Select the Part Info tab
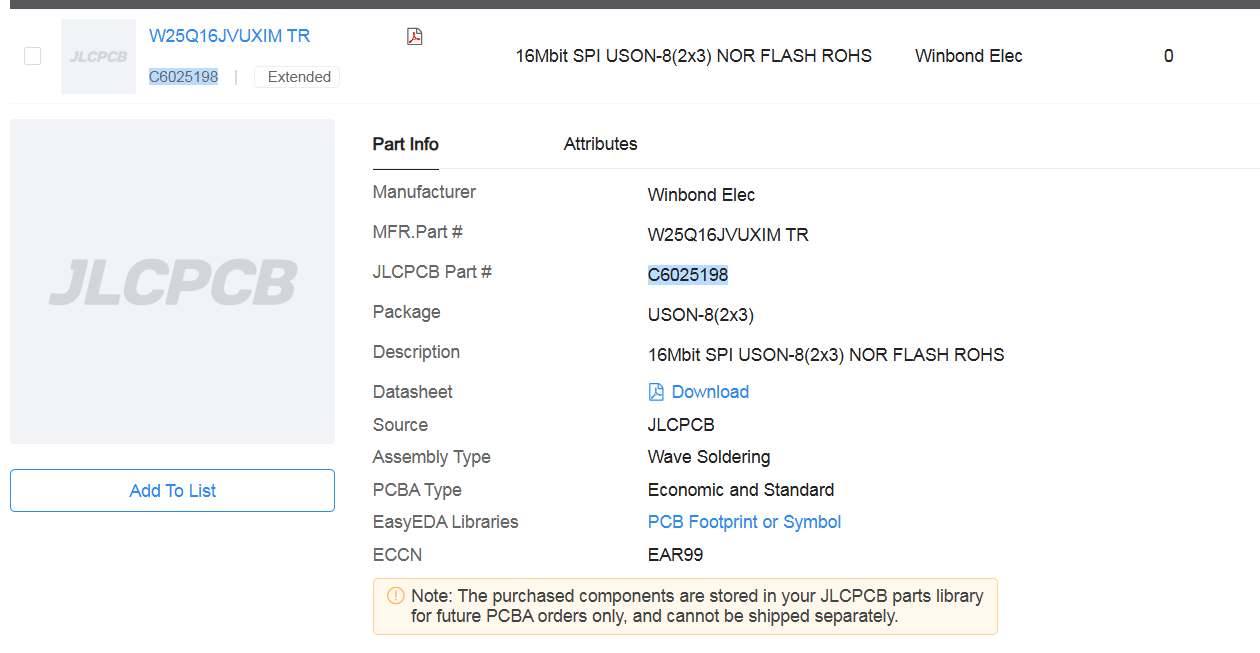 click(x=405, y=144)
